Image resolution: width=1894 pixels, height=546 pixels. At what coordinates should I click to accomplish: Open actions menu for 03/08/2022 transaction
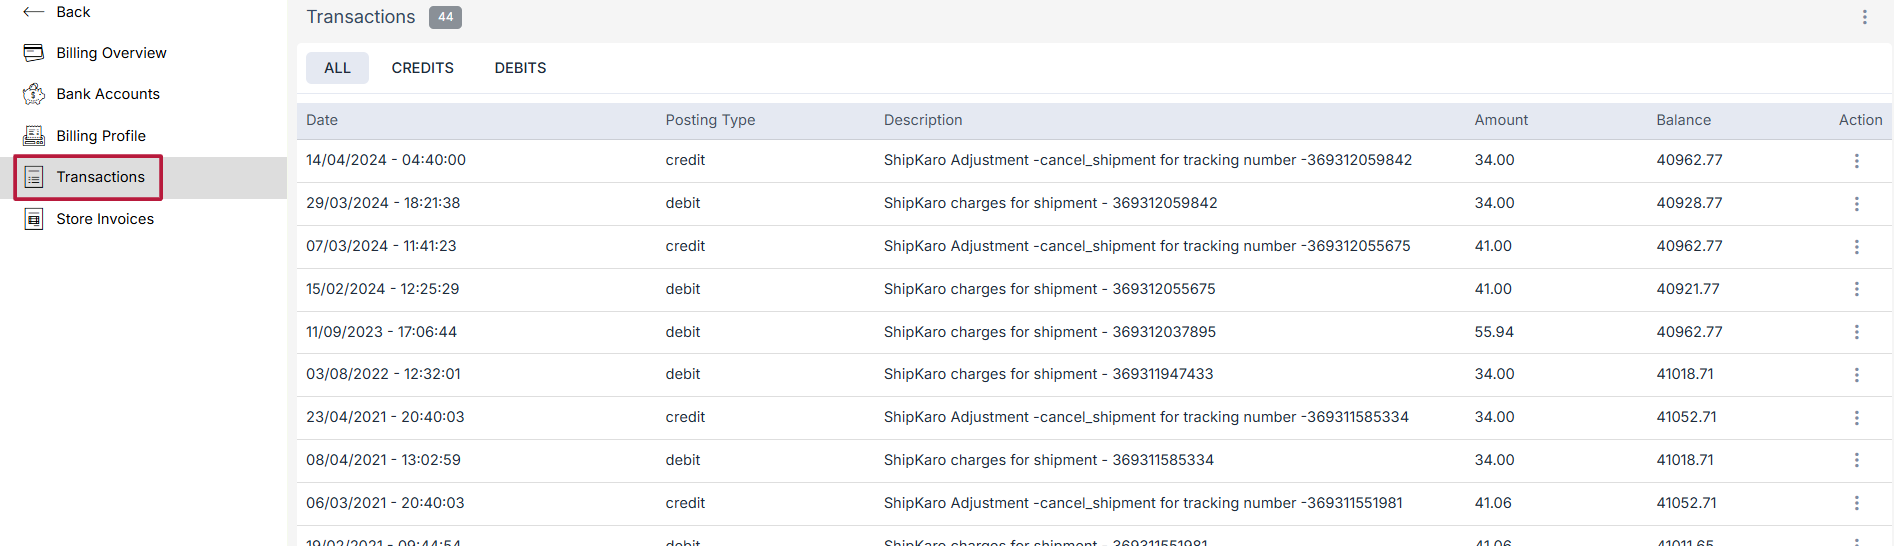tap(1856, 375)
